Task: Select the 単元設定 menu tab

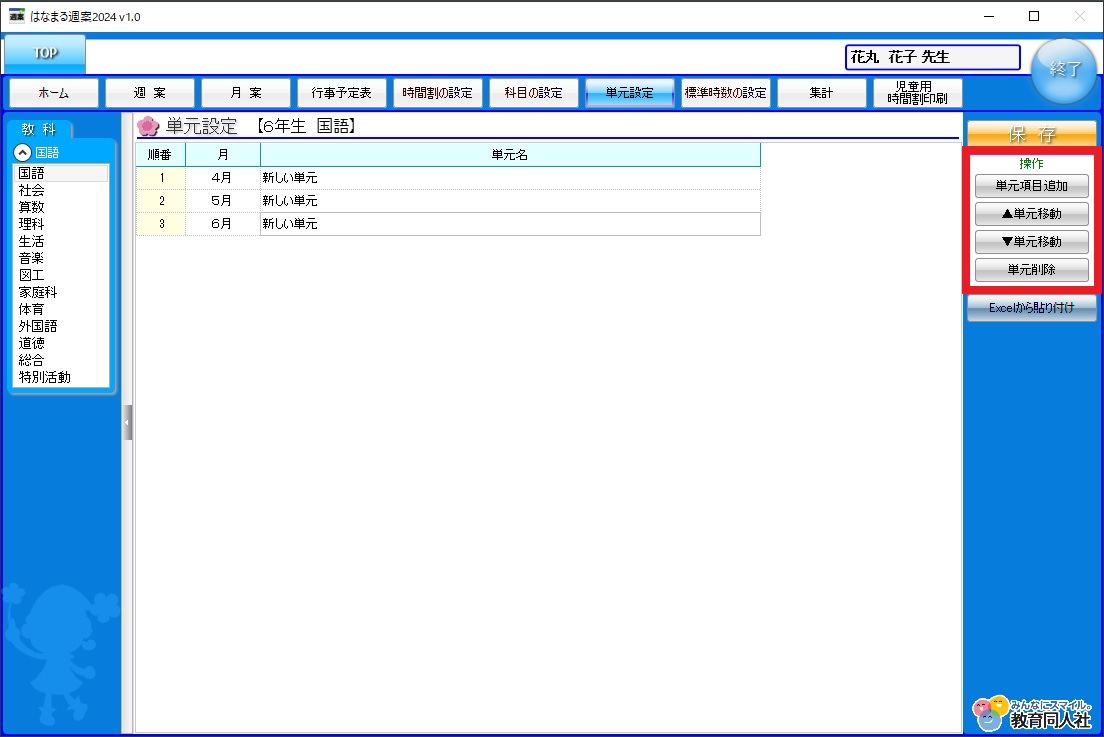Action: click(629, 93)
